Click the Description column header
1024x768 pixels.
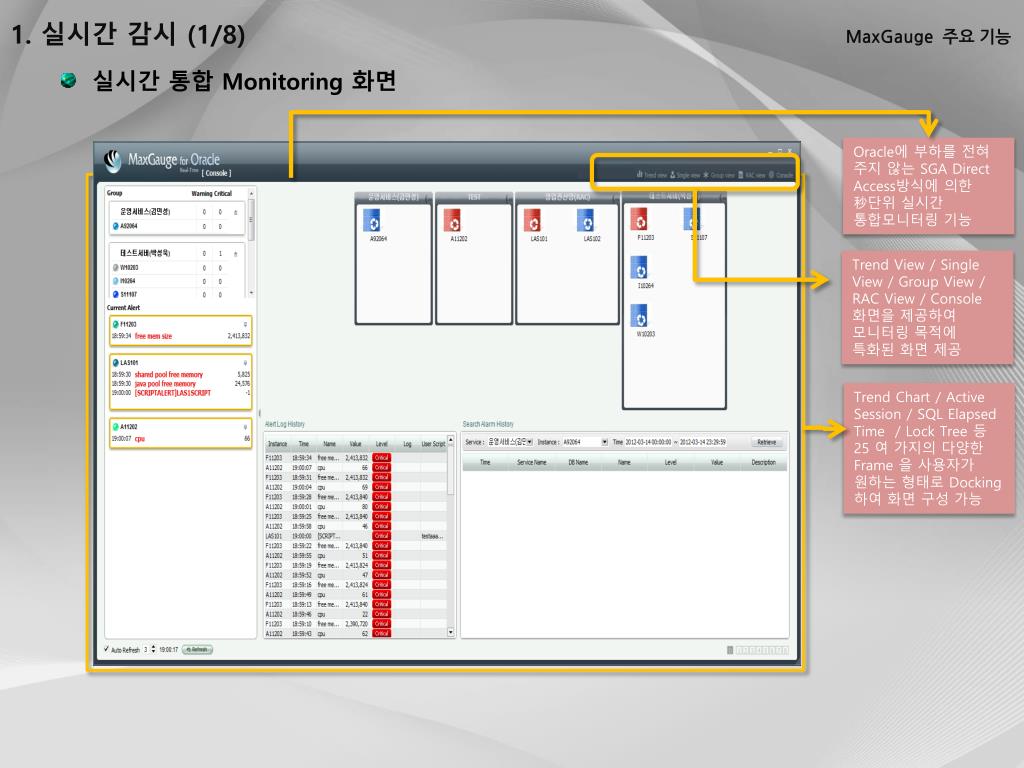763,462
